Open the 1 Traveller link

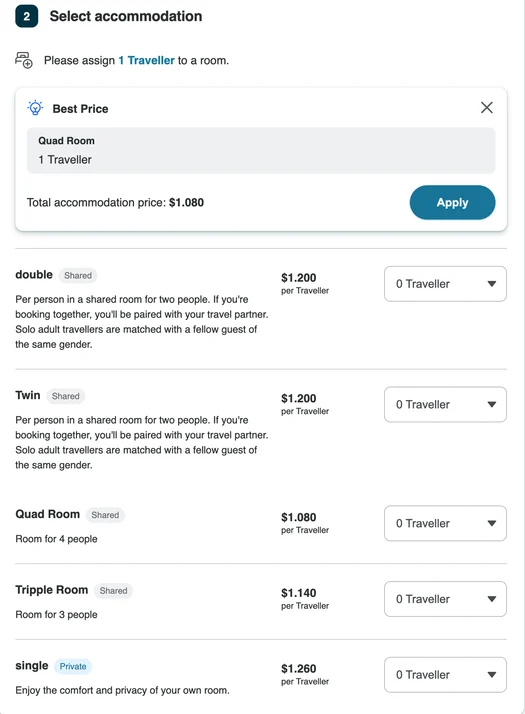coord(147,60)
